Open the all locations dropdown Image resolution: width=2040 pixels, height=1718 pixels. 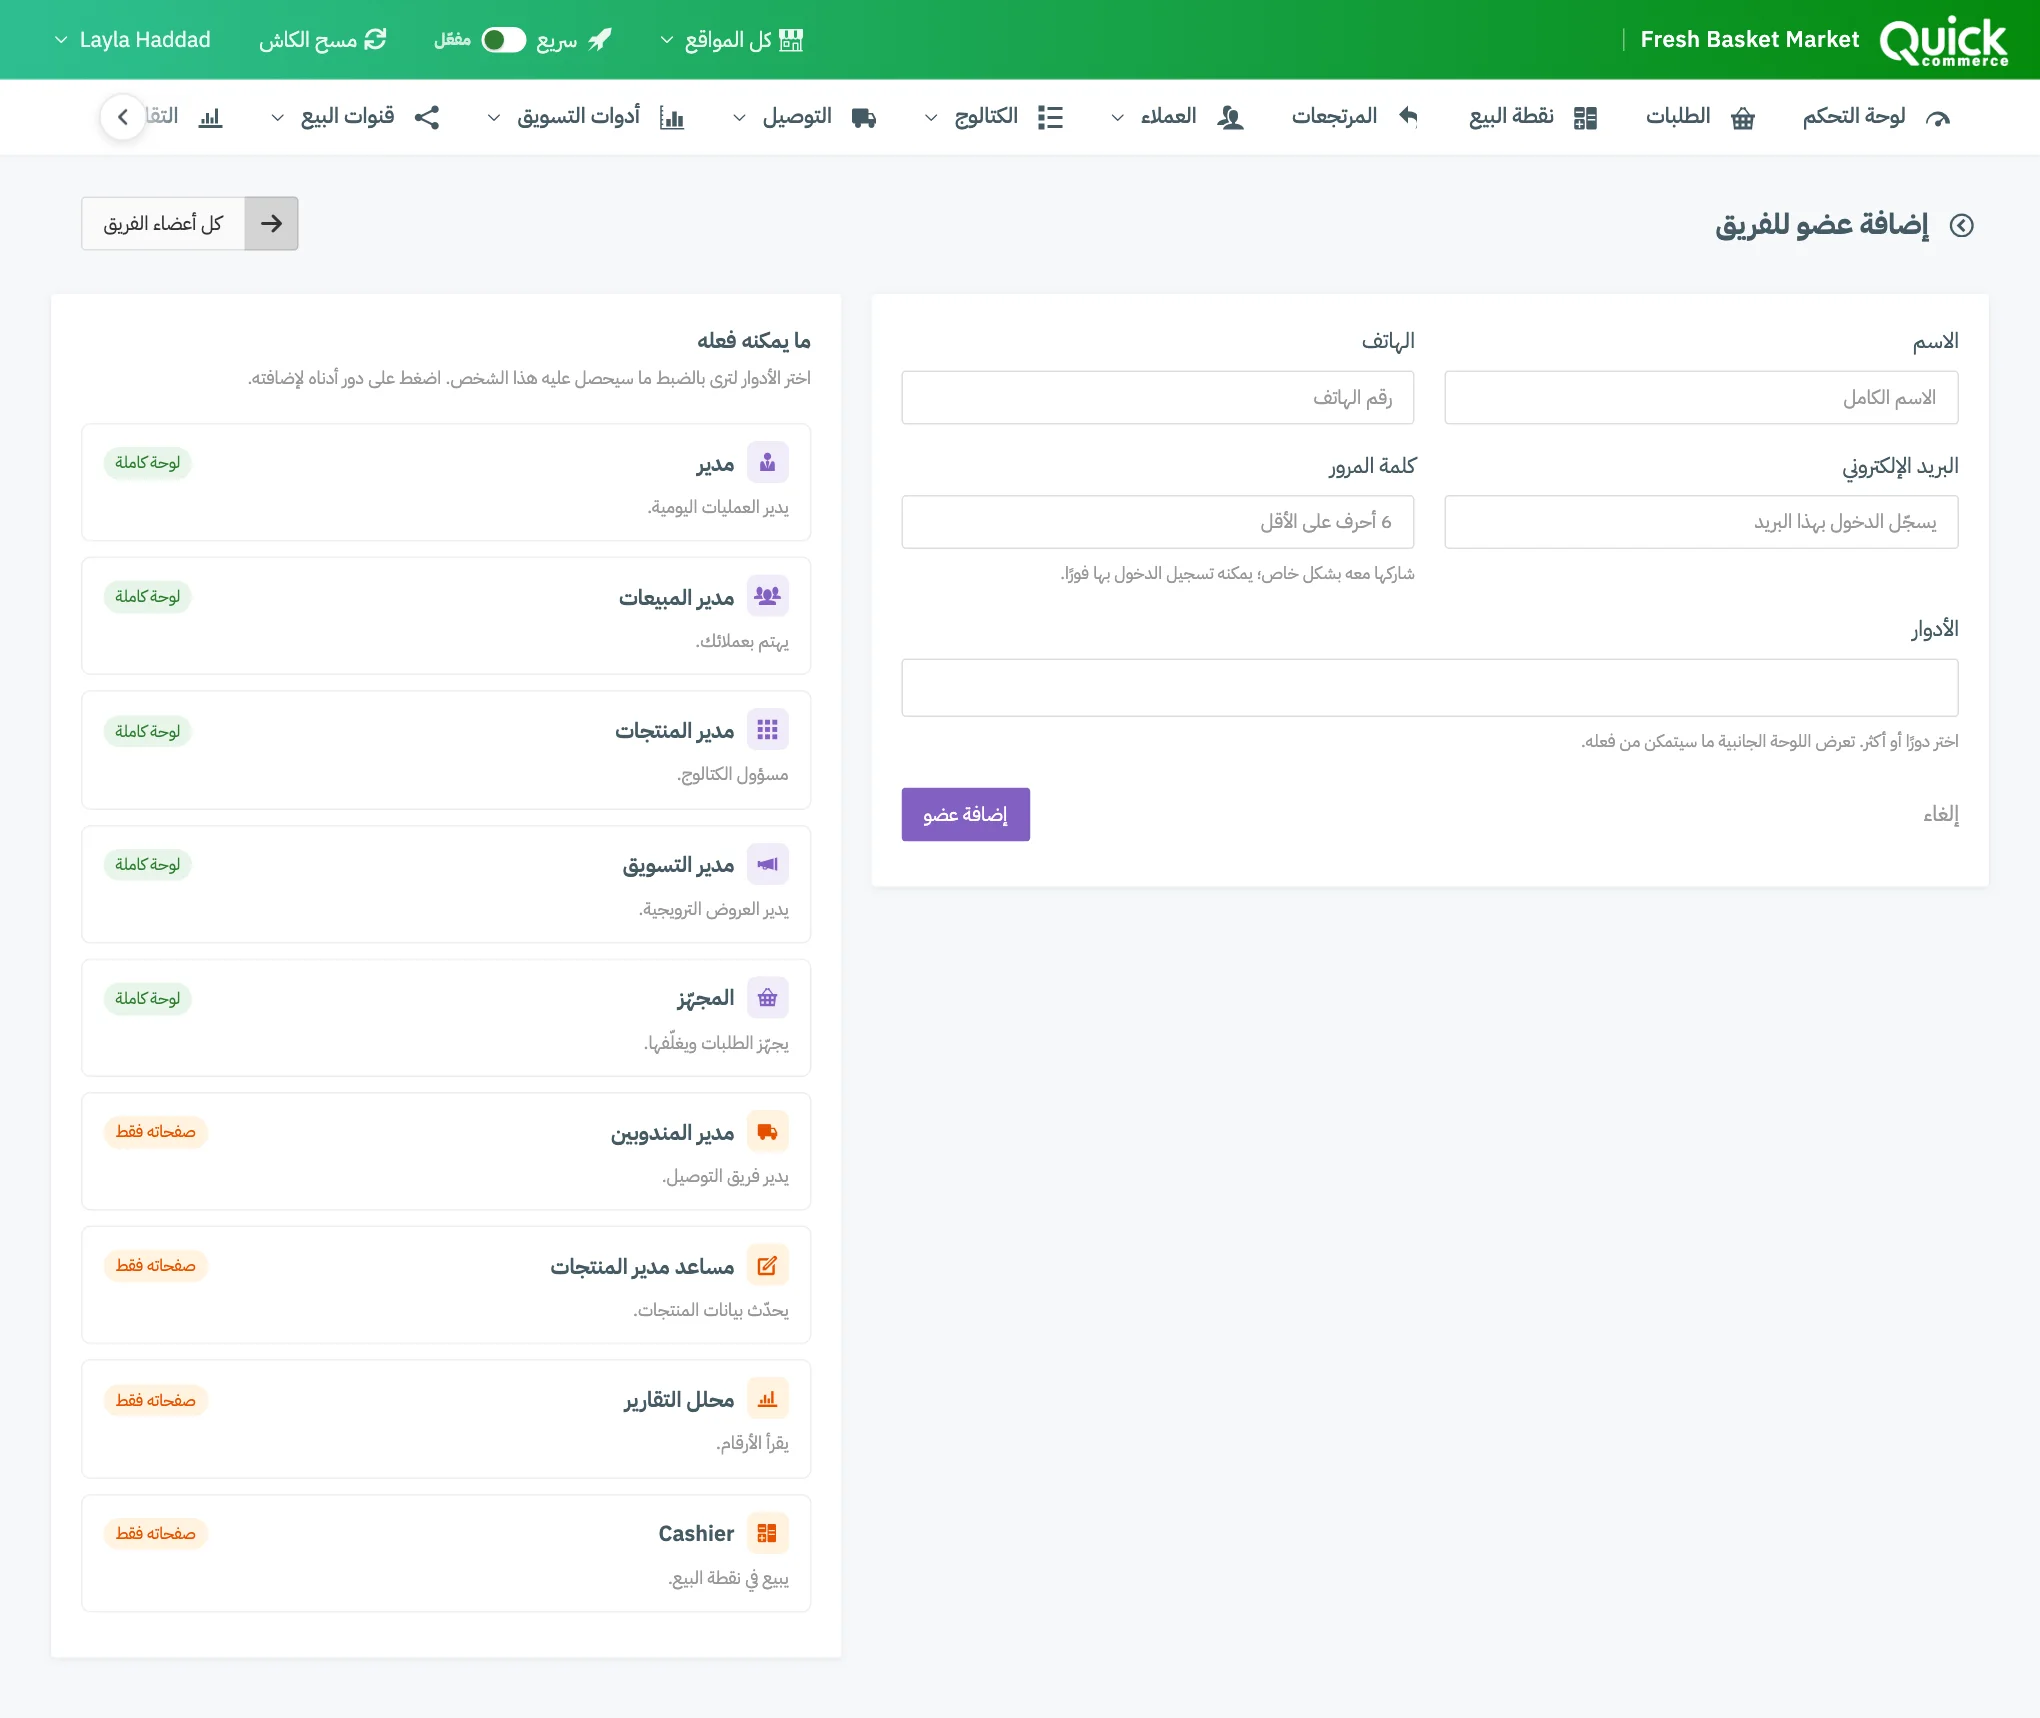click(731, 40)
